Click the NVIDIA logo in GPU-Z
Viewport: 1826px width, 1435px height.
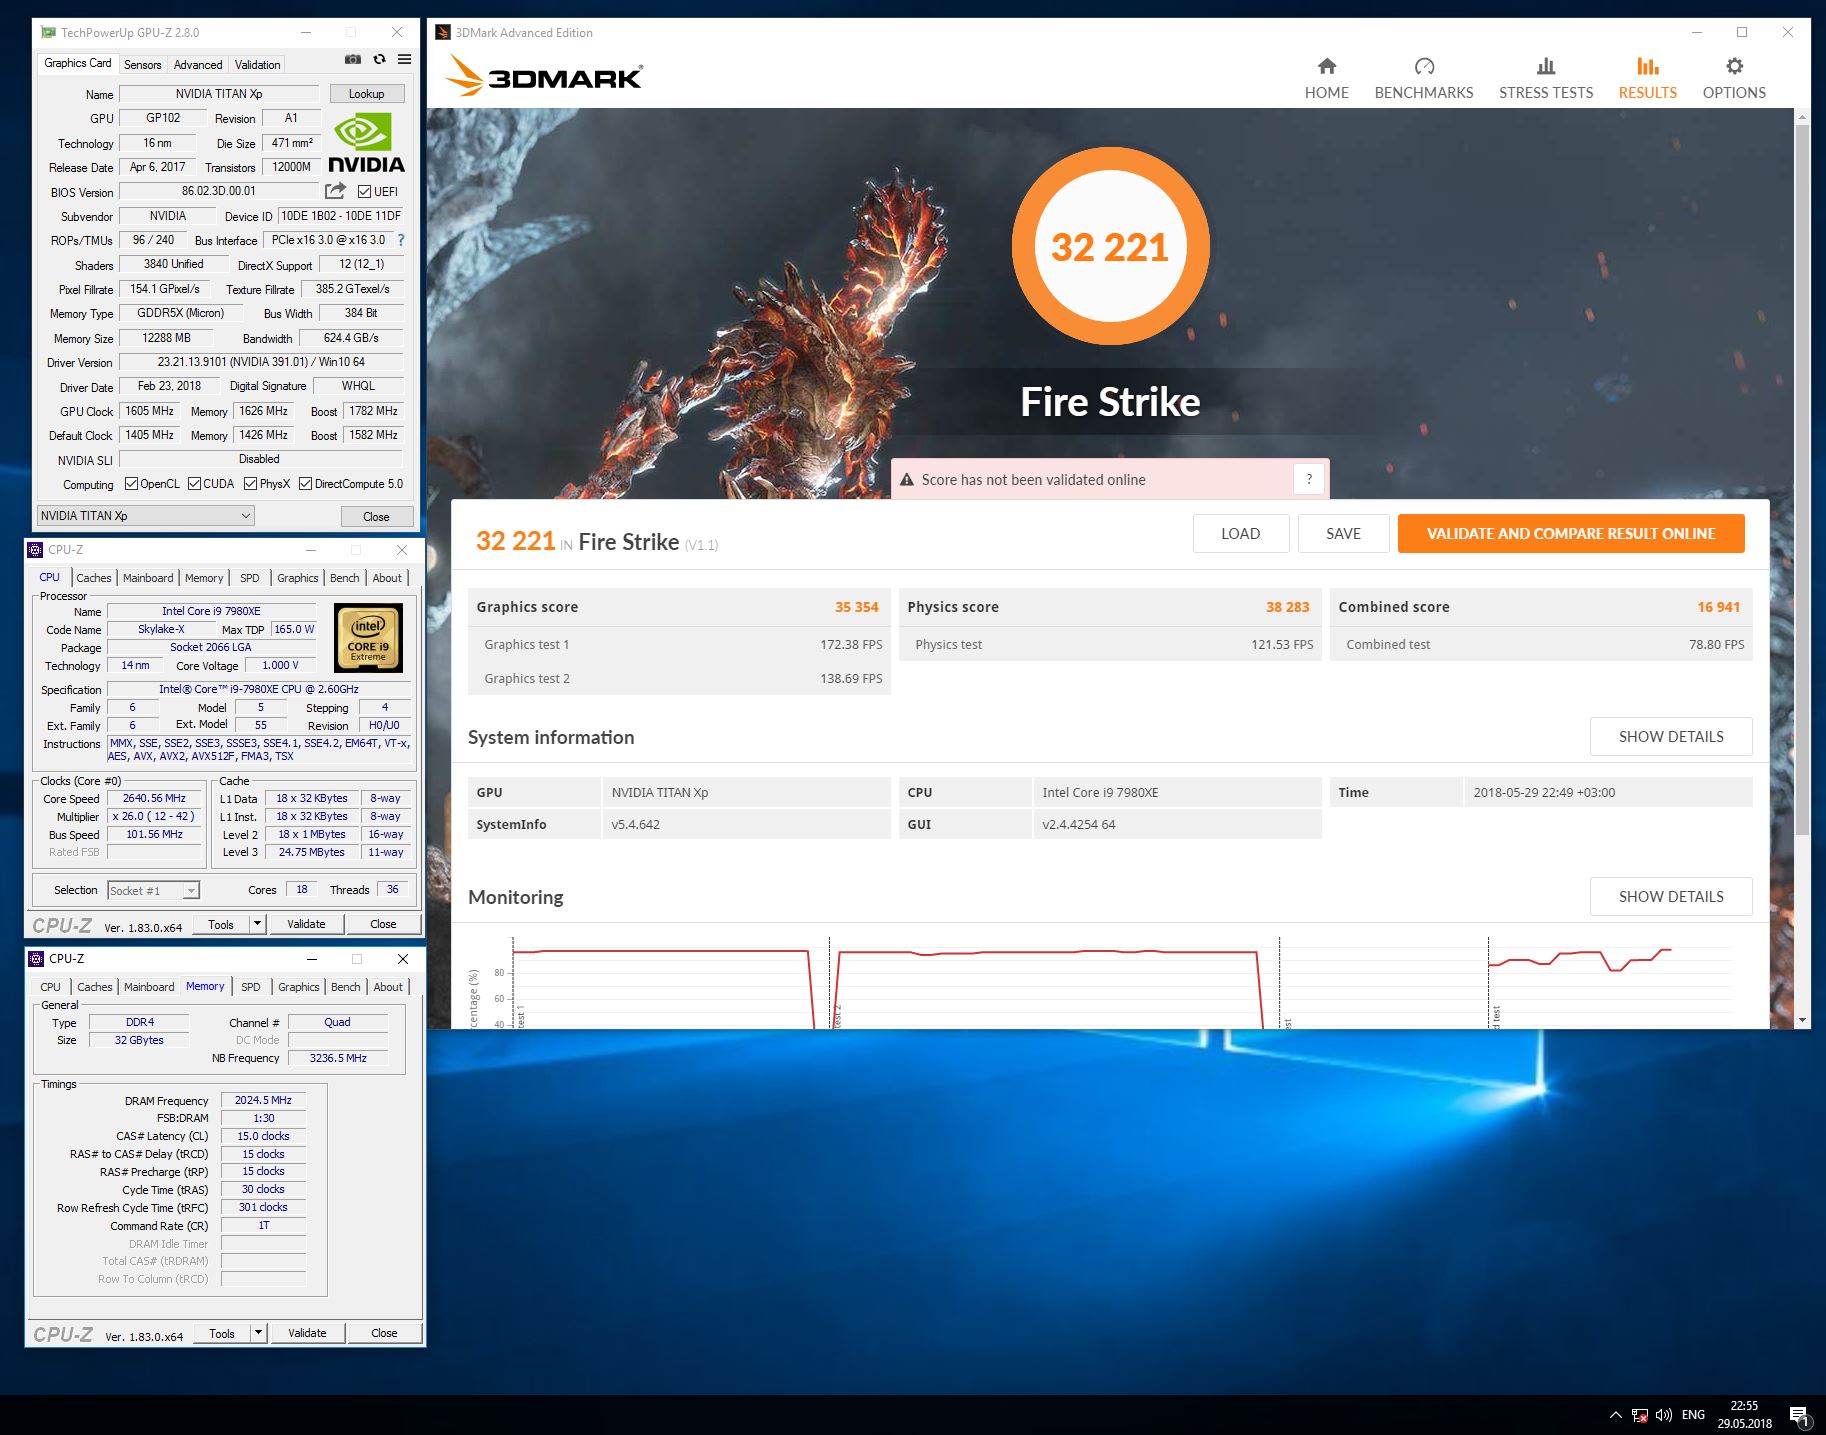pyautogui.click(x=366, y=143)
